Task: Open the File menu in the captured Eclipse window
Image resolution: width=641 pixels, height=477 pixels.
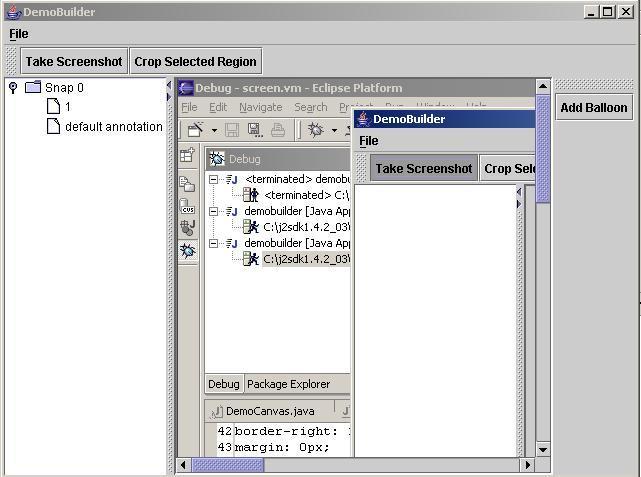Action: (x=189, y=107)
